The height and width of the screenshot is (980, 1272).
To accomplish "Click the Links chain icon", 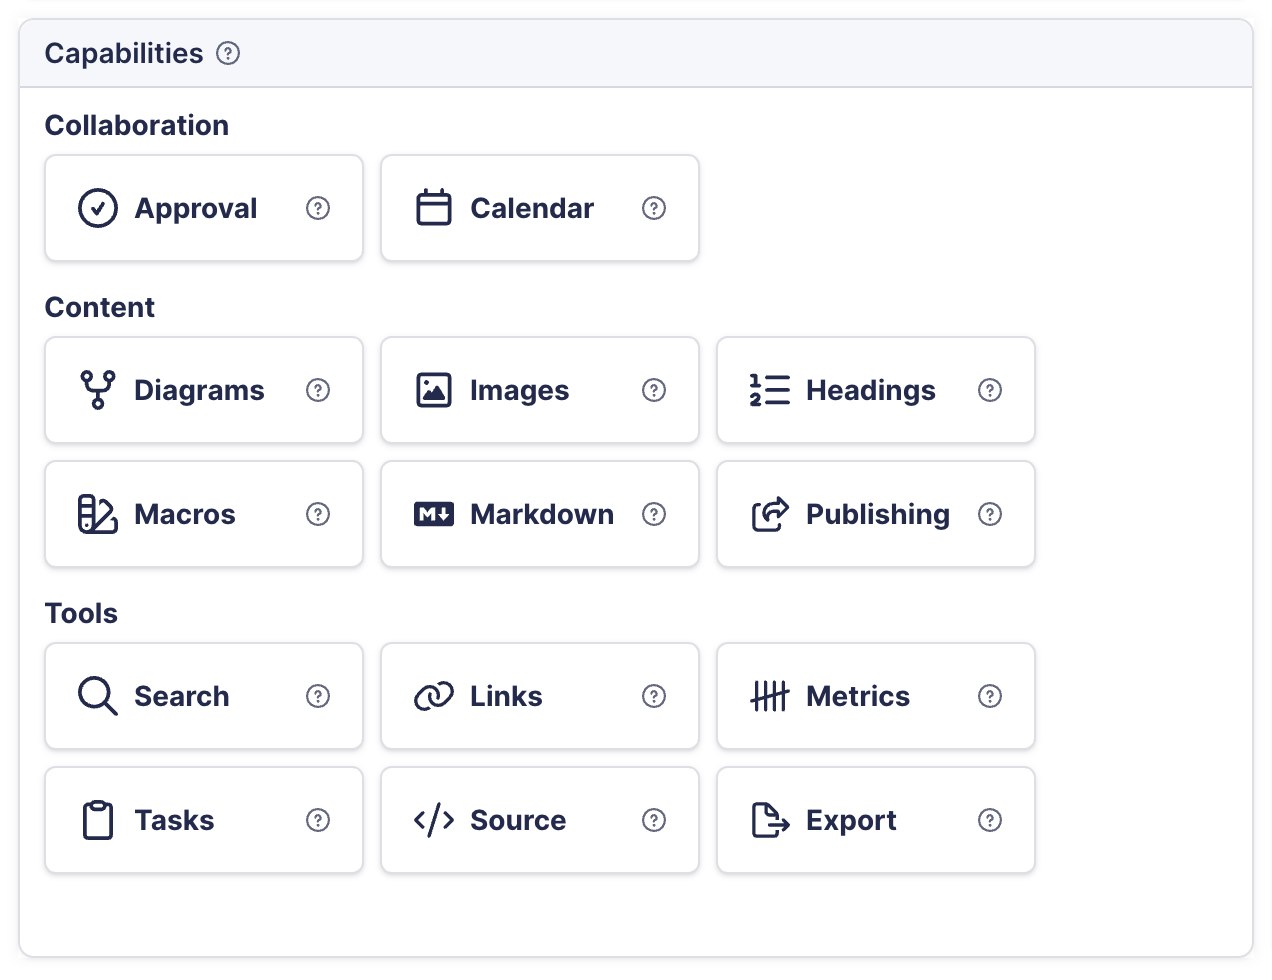I will click(434, 696).
